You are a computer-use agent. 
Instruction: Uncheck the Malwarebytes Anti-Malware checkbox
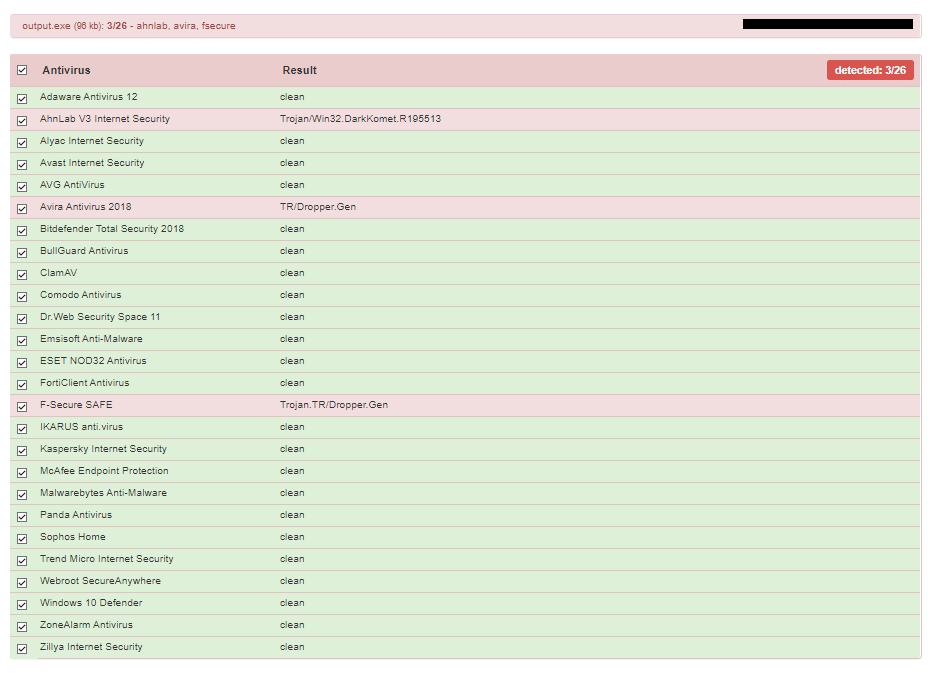pos(22,494)
